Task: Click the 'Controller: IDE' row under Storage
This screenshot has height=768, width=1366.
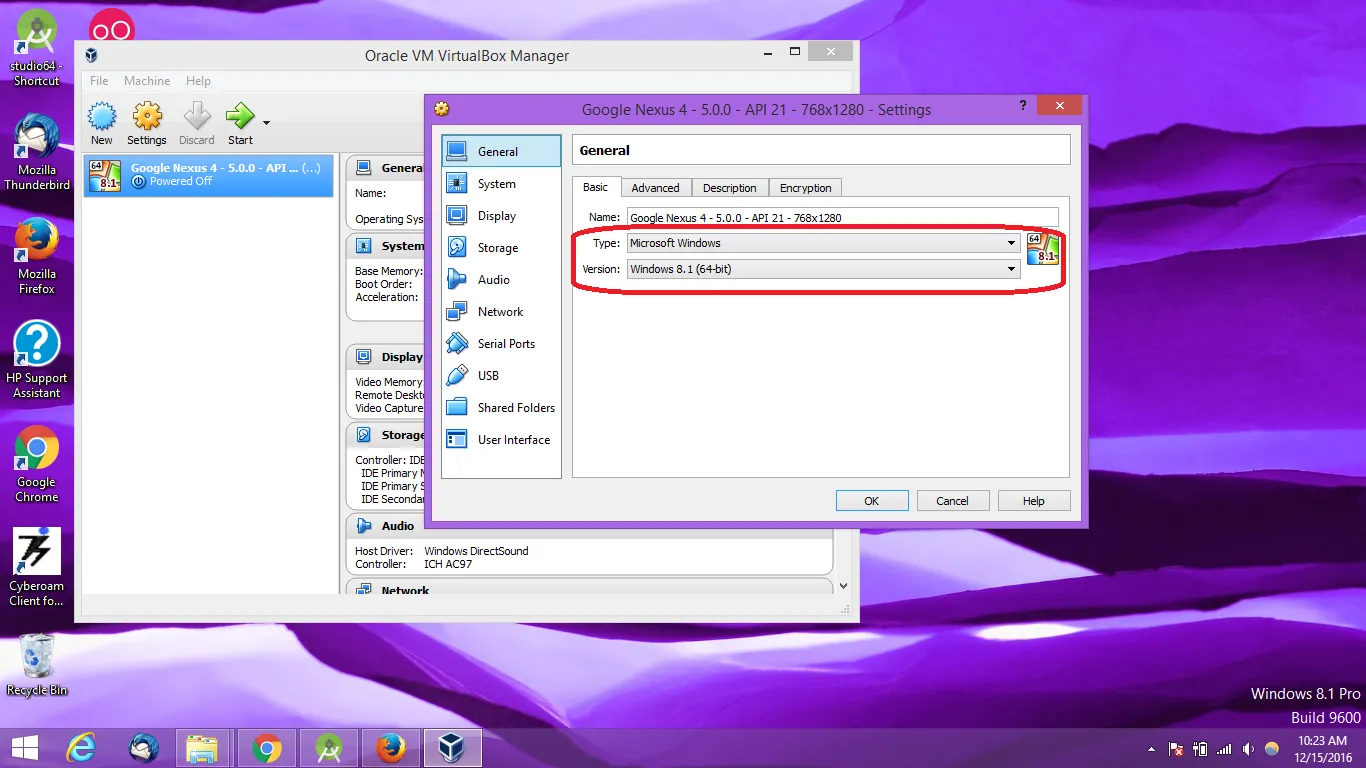Action: point(390,460)
